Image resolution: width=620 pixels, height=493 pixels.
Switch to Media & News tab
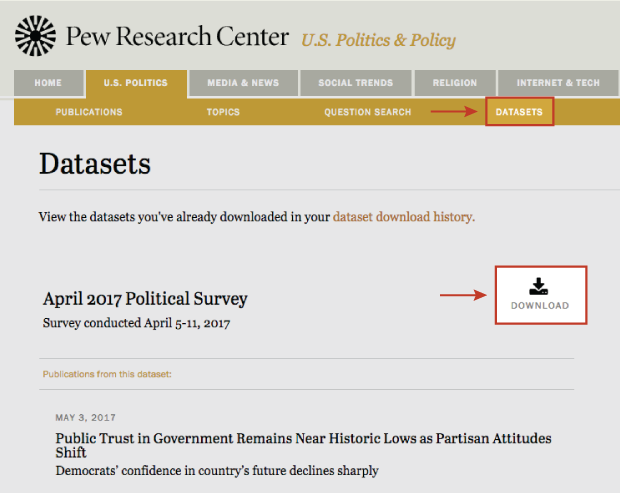point(243,83)
